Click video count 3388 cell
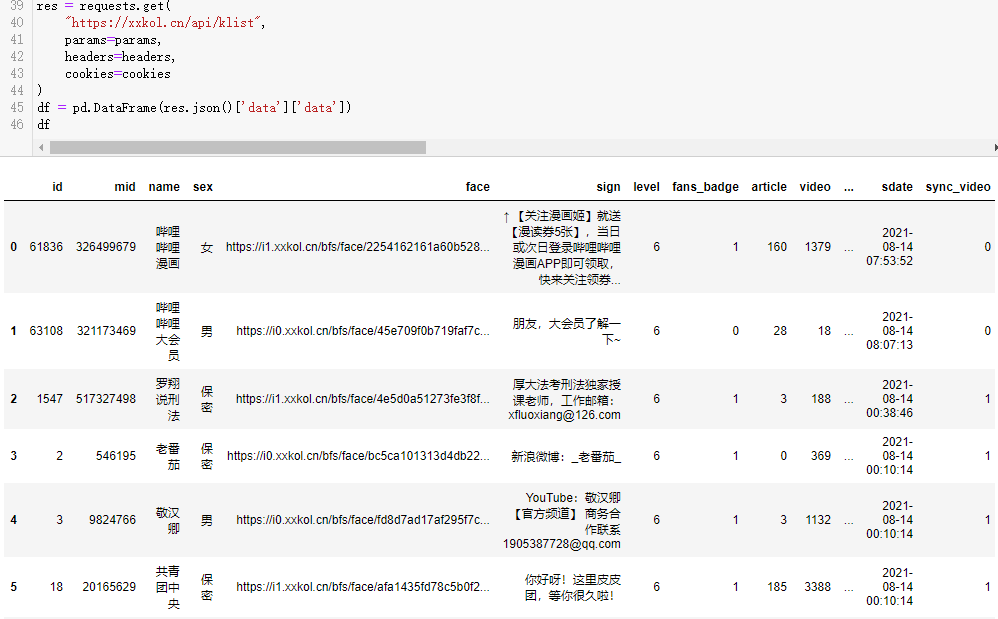Viewport: 998px width, 619px height. pos(817,587)
